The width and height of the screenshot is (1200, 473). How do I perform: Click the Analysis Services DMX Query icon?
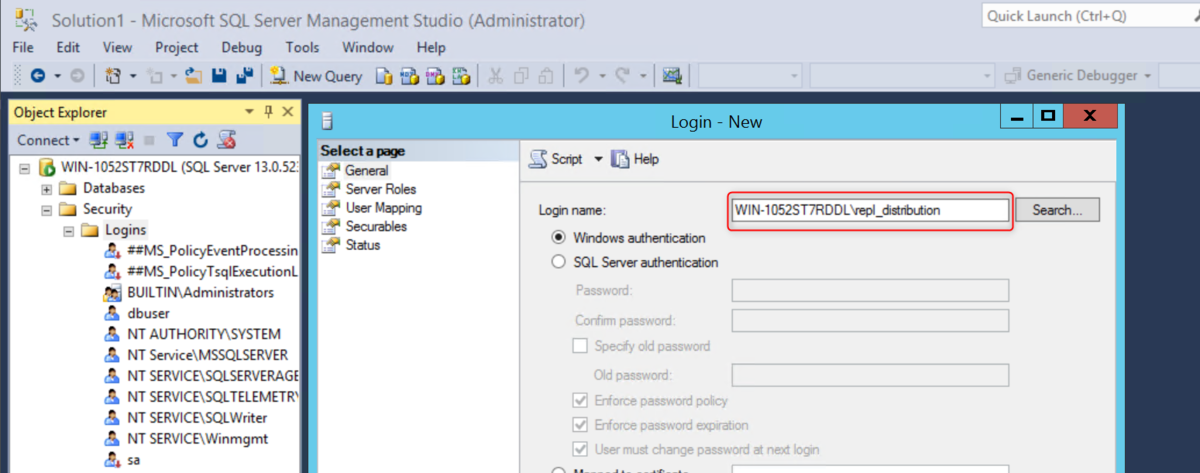[x=435, y=75]
